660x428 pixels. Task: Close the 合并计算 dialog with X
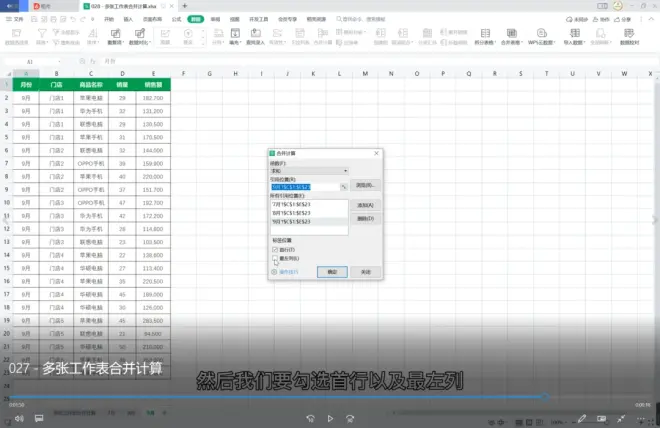pyautogui.click(x=376, y=153)
